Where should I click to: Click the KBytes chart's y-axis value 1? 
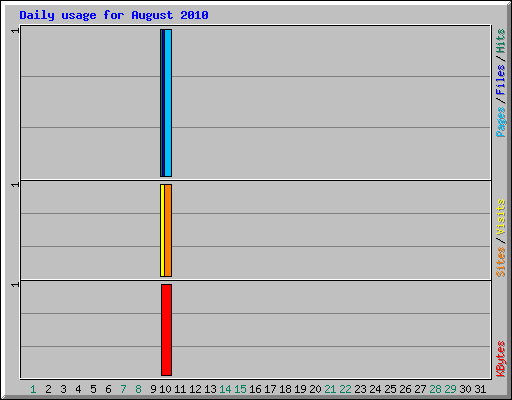(15, 284)
